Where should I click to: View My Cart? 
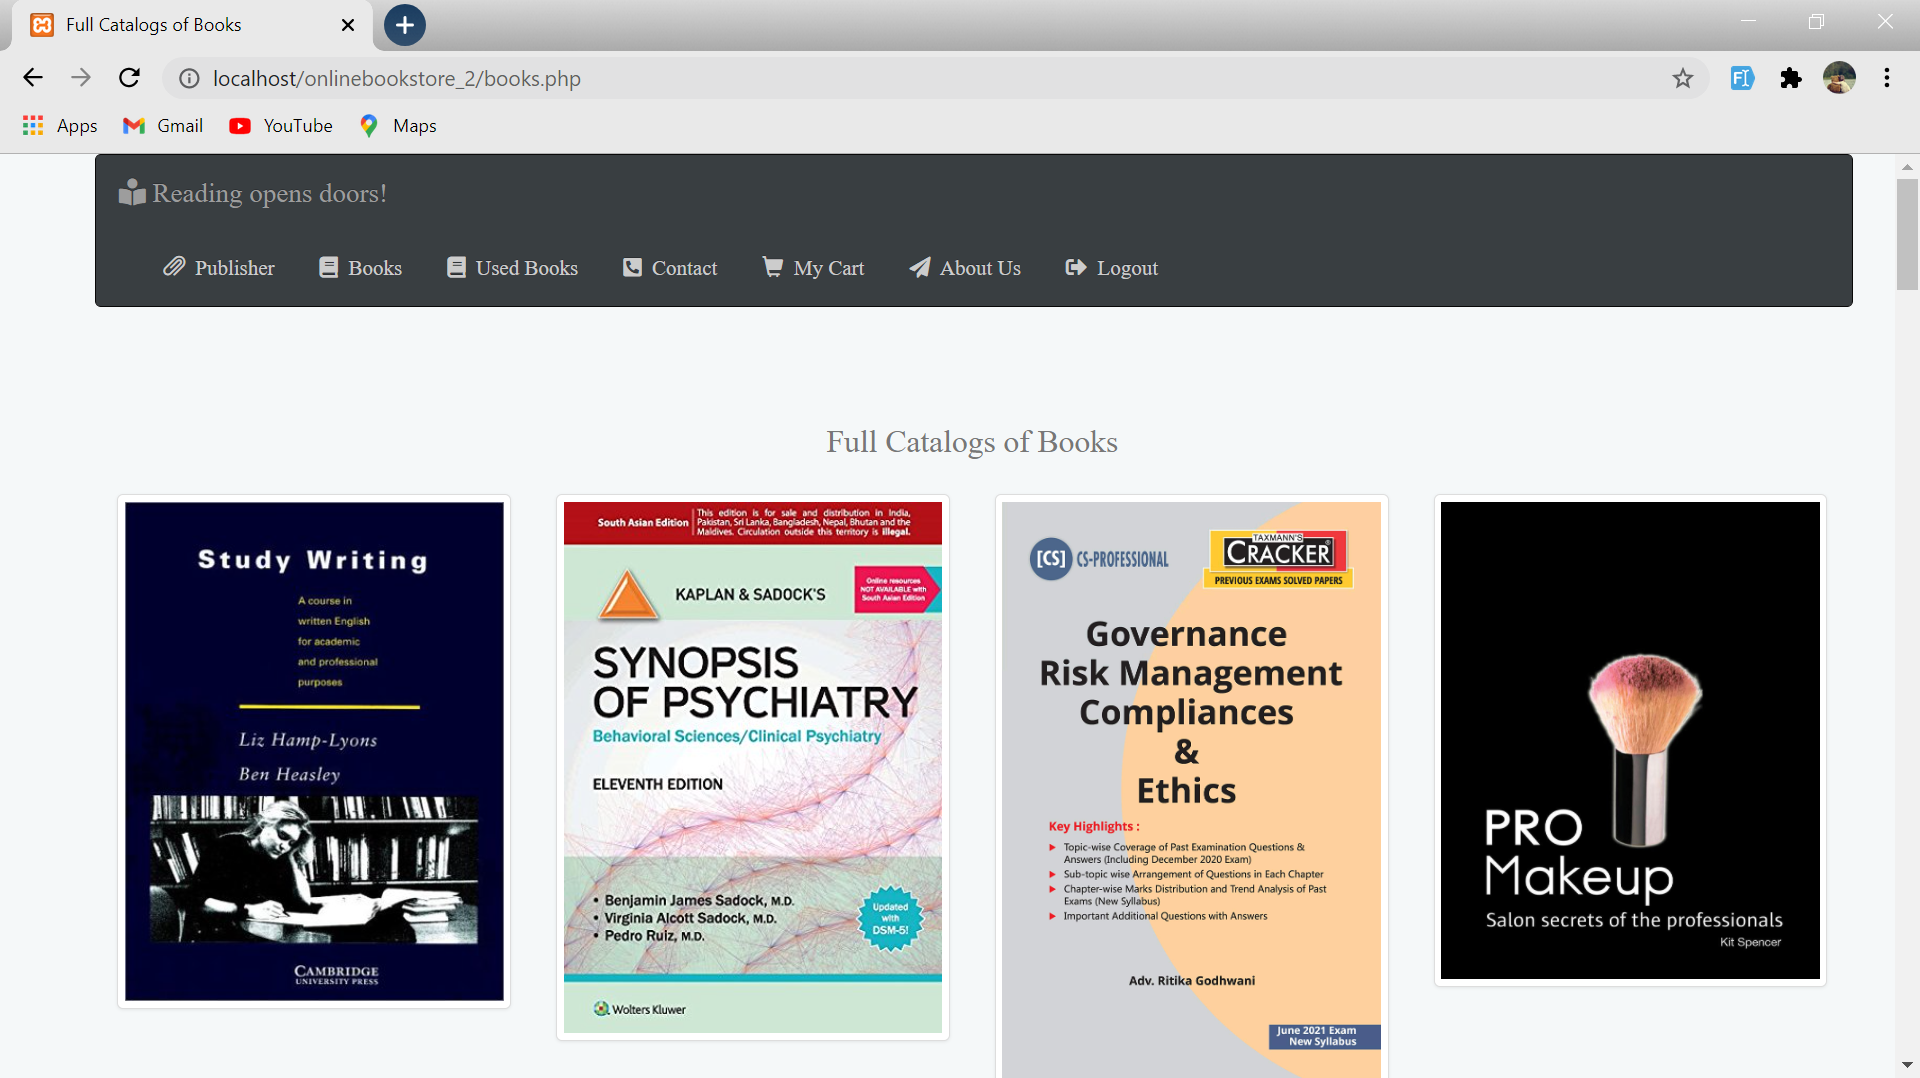pos(813,268)
